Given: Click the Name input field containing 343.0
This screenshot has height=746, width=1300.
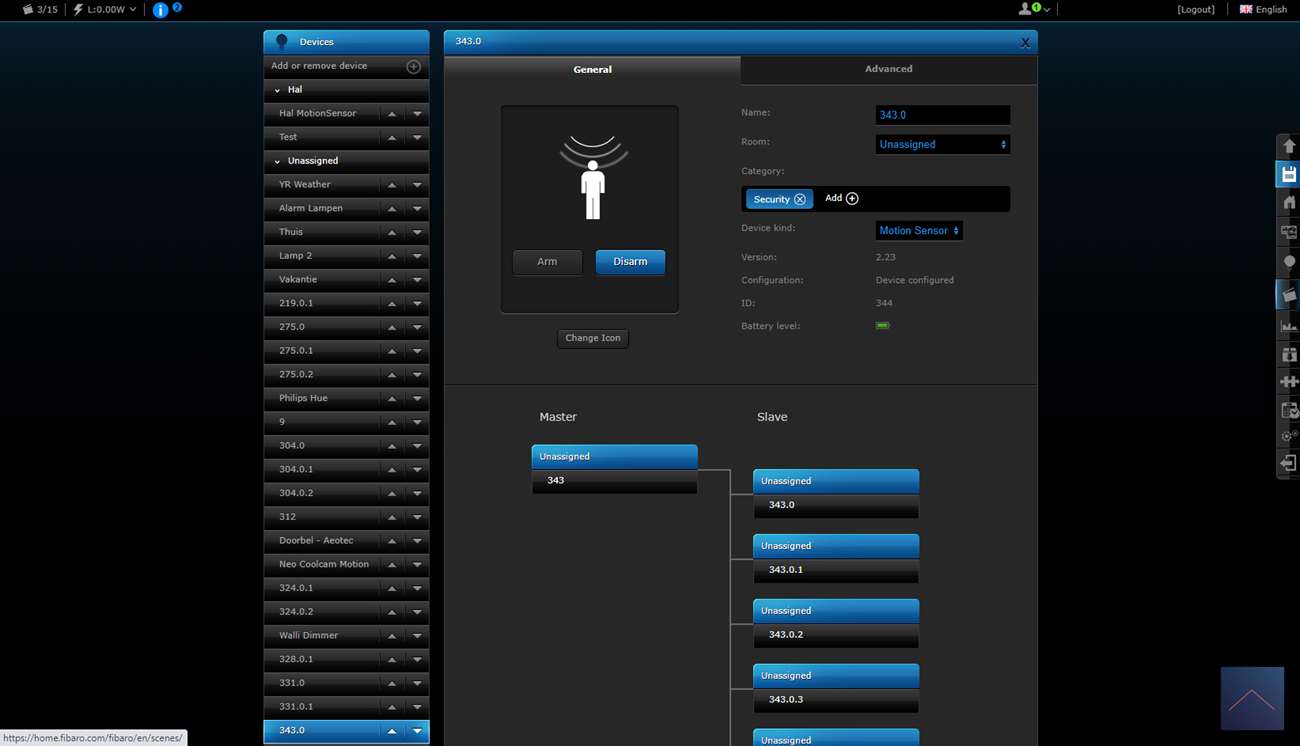Looking at the screenshot, I should (942, 115).
